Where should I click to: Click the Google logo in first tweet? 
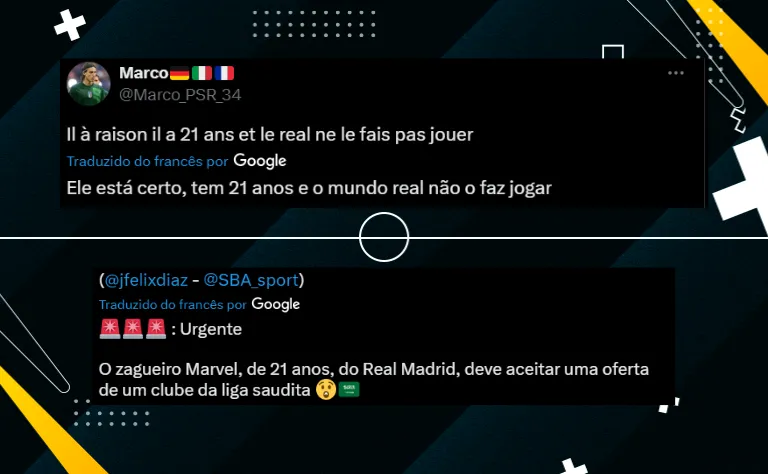pyautogui.click(x=260, y=161)
